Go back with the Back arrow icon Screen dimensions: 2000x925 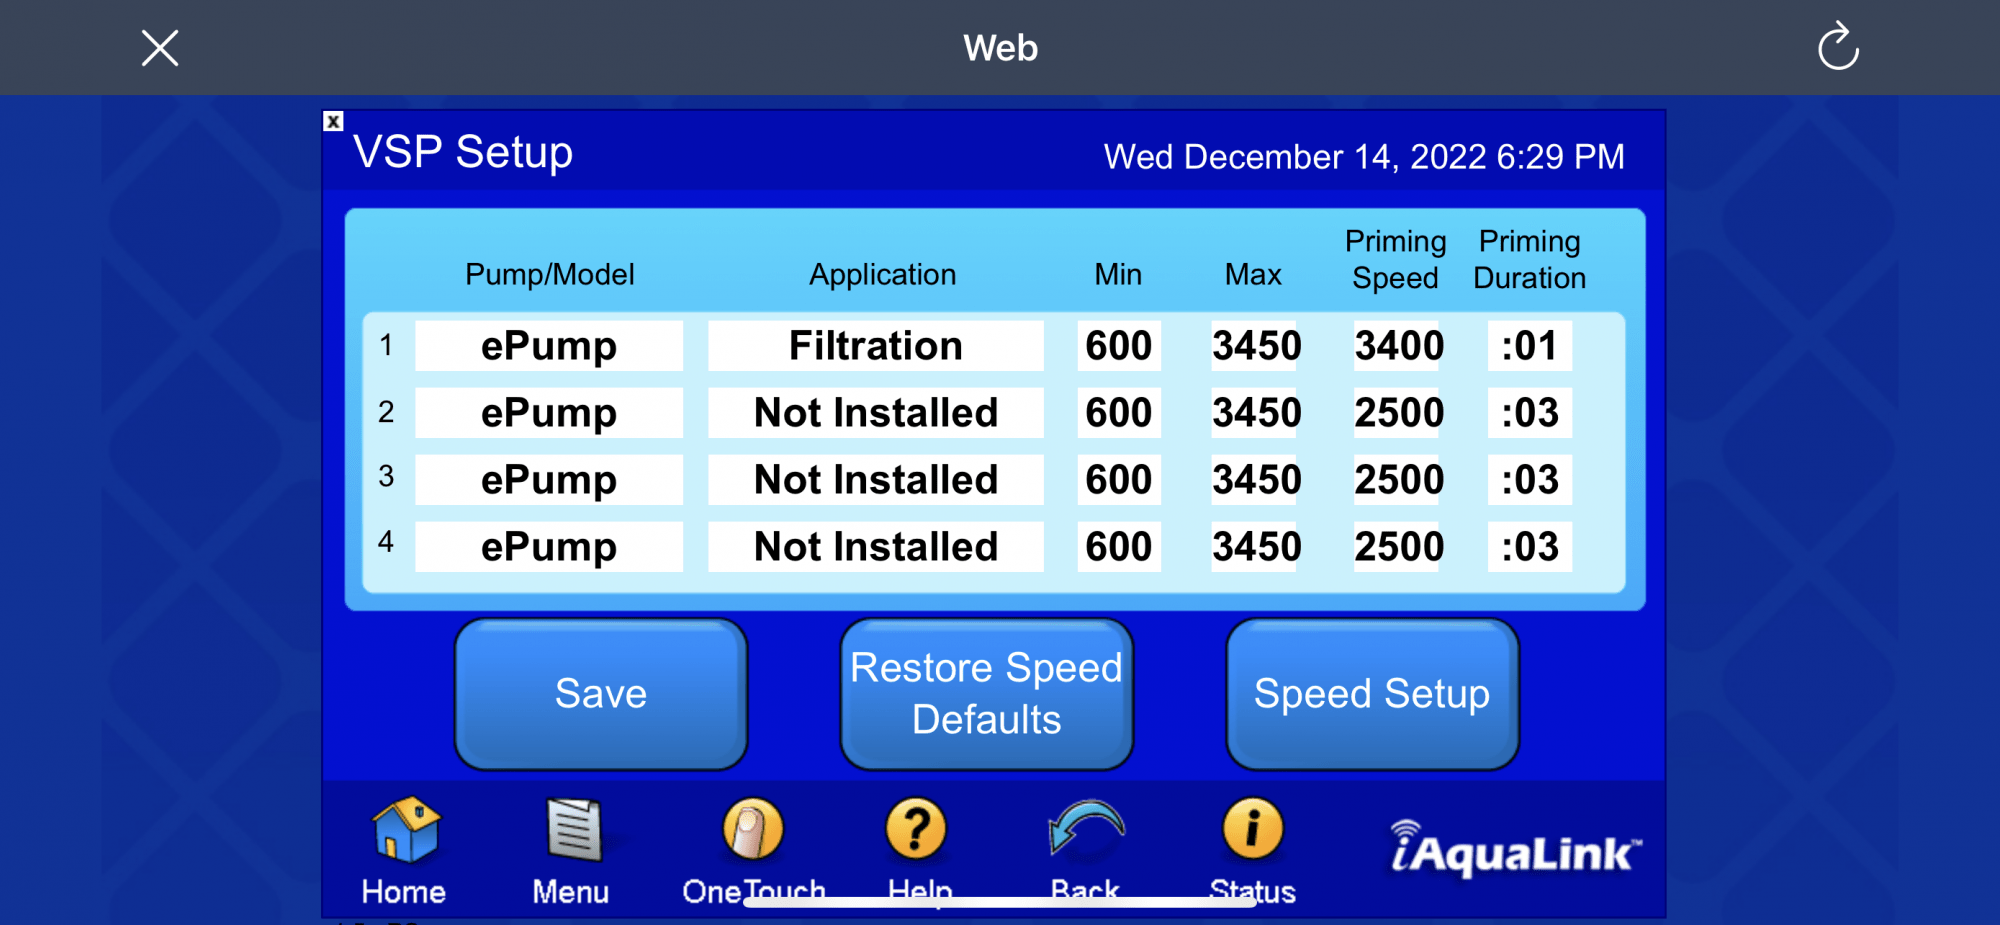1085,828
